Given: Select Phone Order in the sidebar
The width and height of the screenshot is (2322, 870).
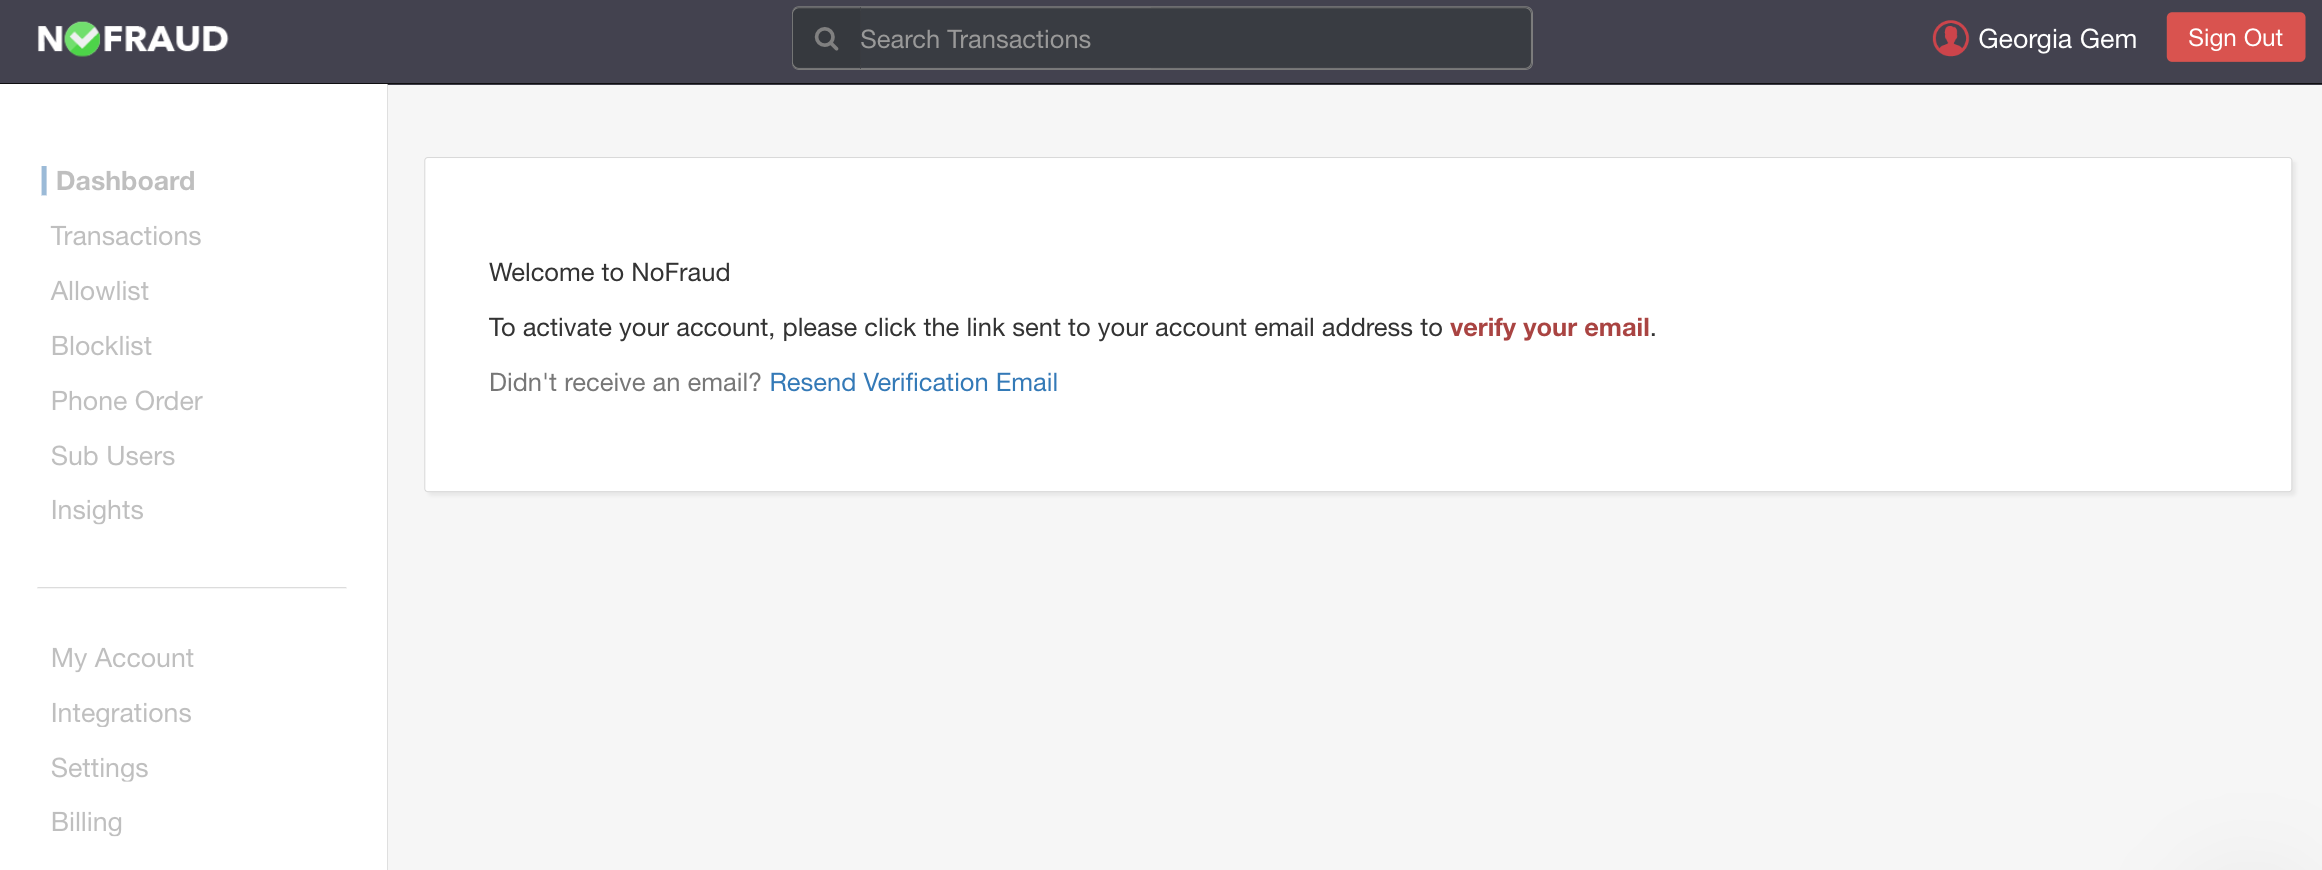Looking at the screenshot, I should coord(126,400).
